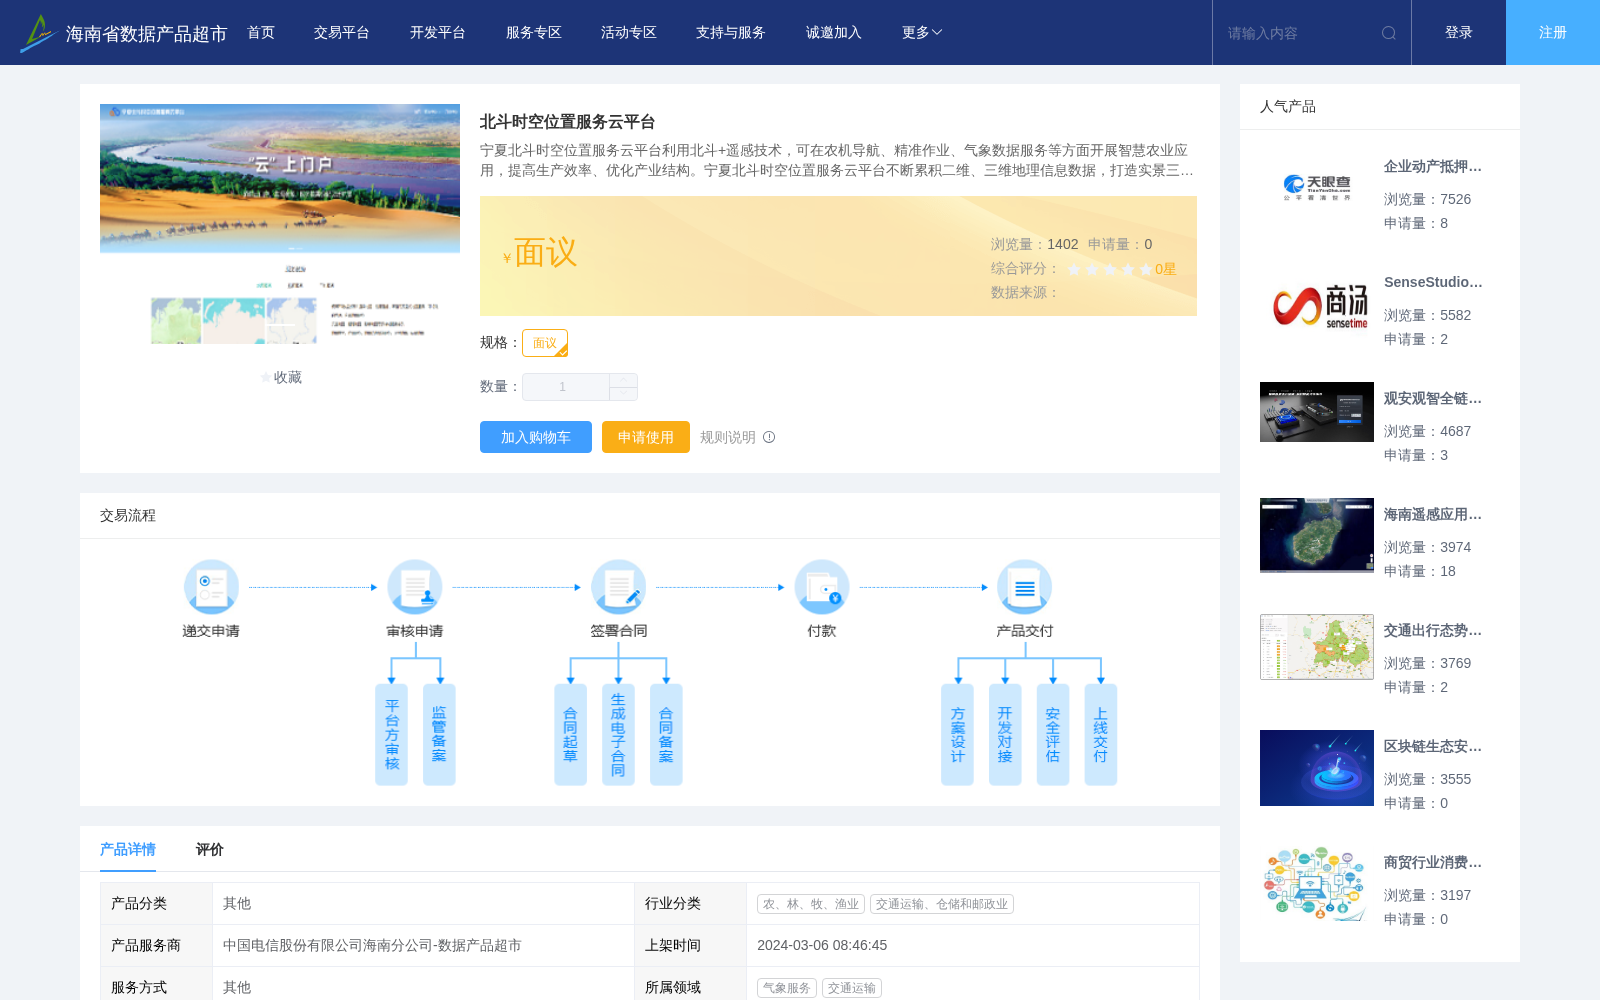The width and height of the screenshot is (1600, 1000).
Task: Open the 区块链生态安 product thumbnail
Action: [x=1317, y=768]
